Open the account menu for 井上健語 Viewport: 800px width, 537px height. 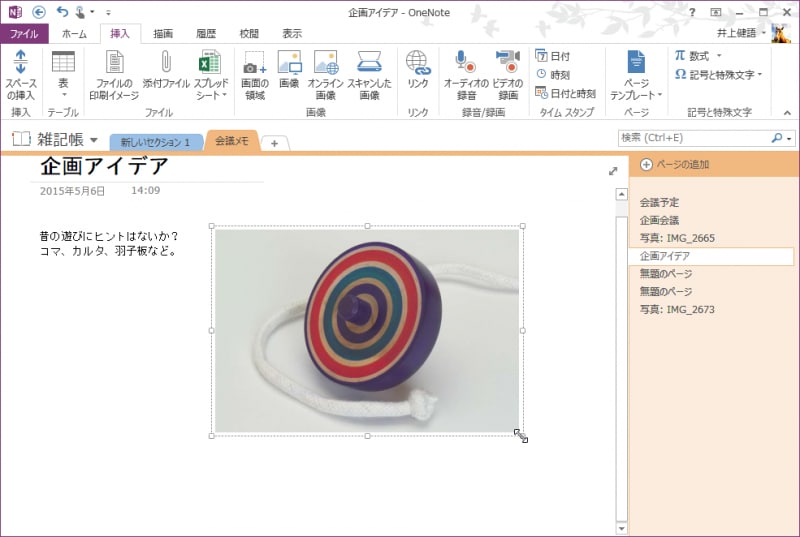click(741, 33)
